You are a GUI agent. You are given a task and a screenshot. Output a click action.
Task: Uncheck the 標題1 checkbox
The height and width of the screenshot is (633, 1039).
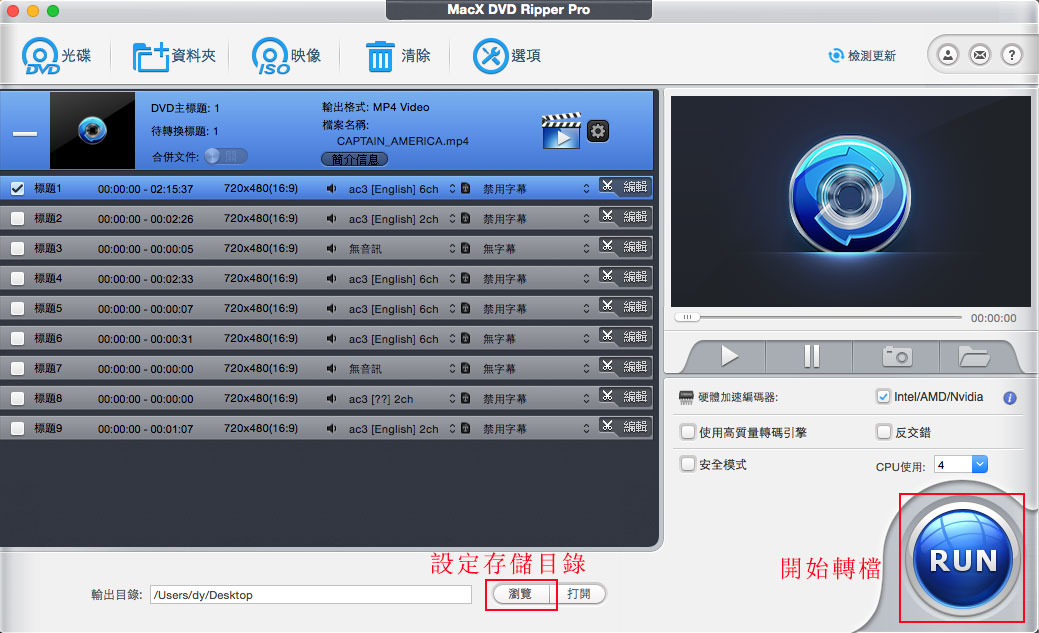pos(18,189)
